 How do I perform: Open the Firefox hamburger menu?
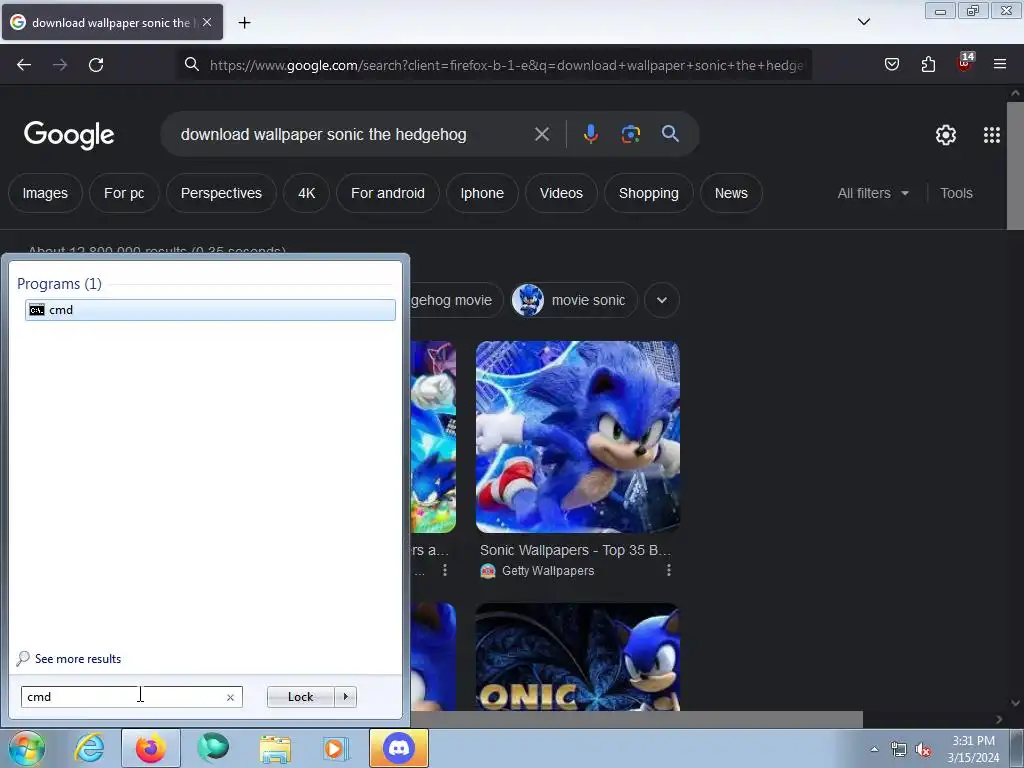(1000, 64)
